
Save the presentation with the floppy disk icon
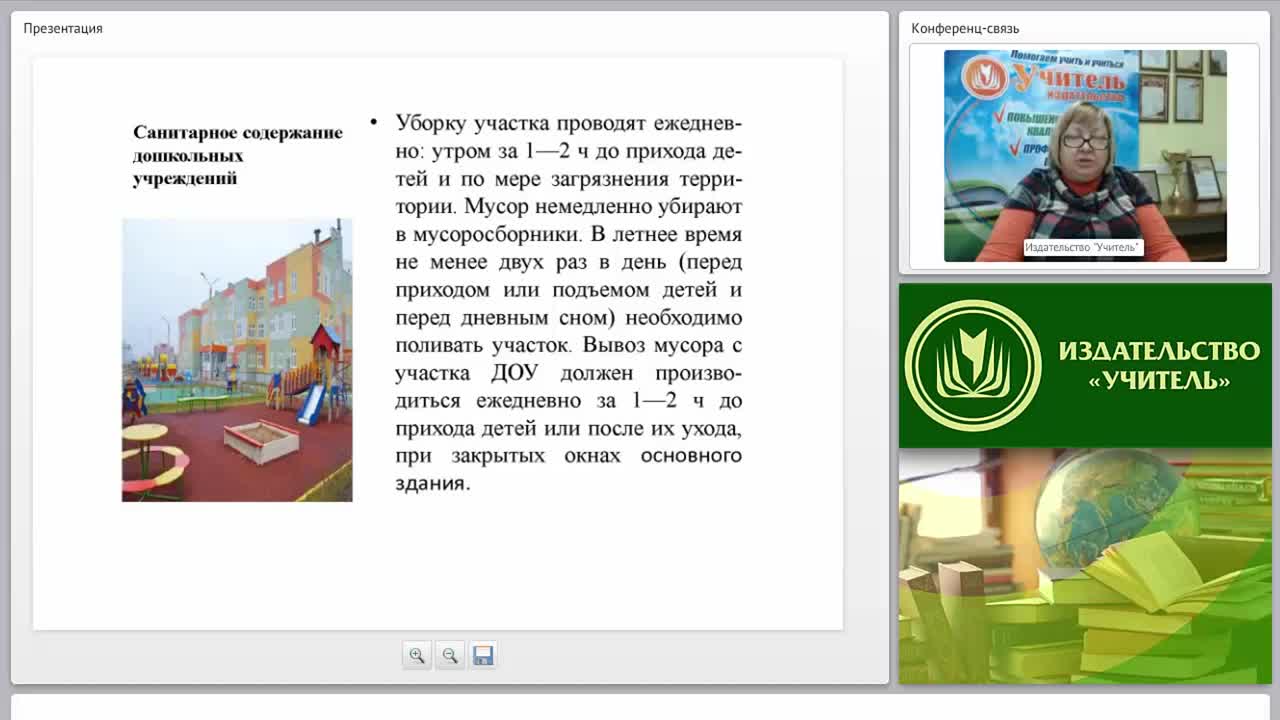tap(483, 655)
